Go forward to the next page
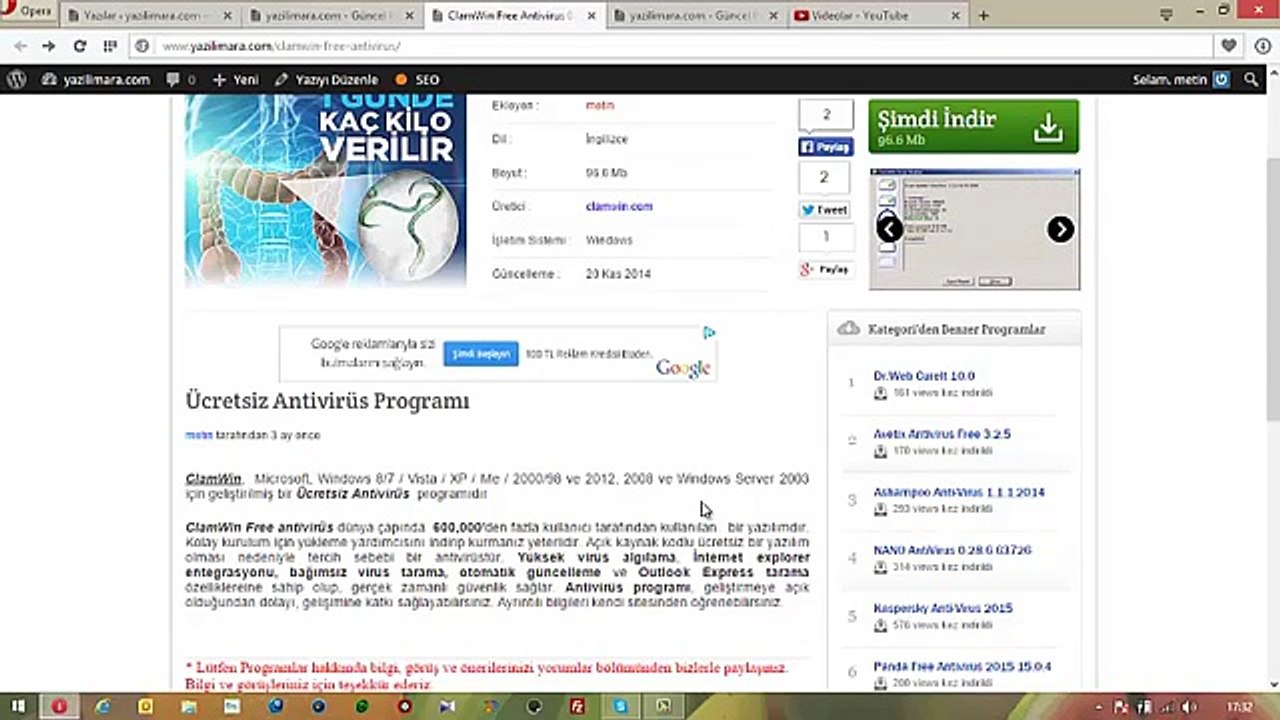This screenshot has height=720, width=1280. [49, 46]
